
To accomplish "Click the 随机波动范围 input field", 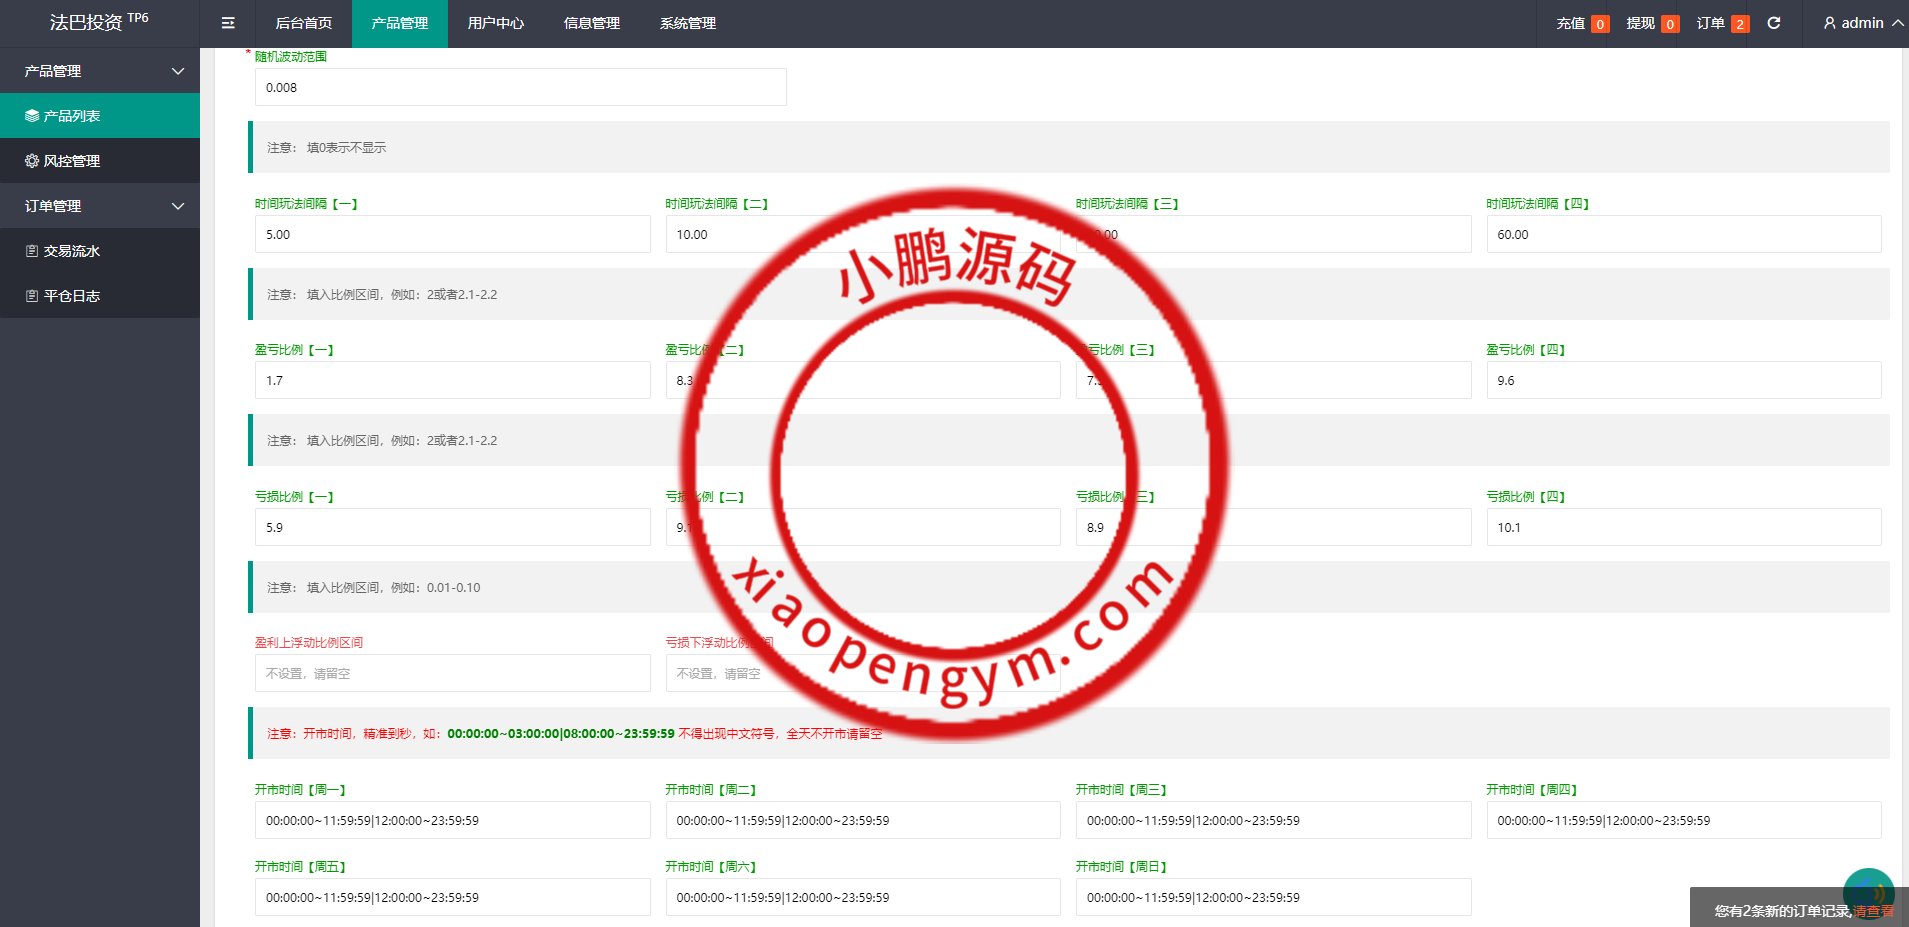I will coord(519,87).
